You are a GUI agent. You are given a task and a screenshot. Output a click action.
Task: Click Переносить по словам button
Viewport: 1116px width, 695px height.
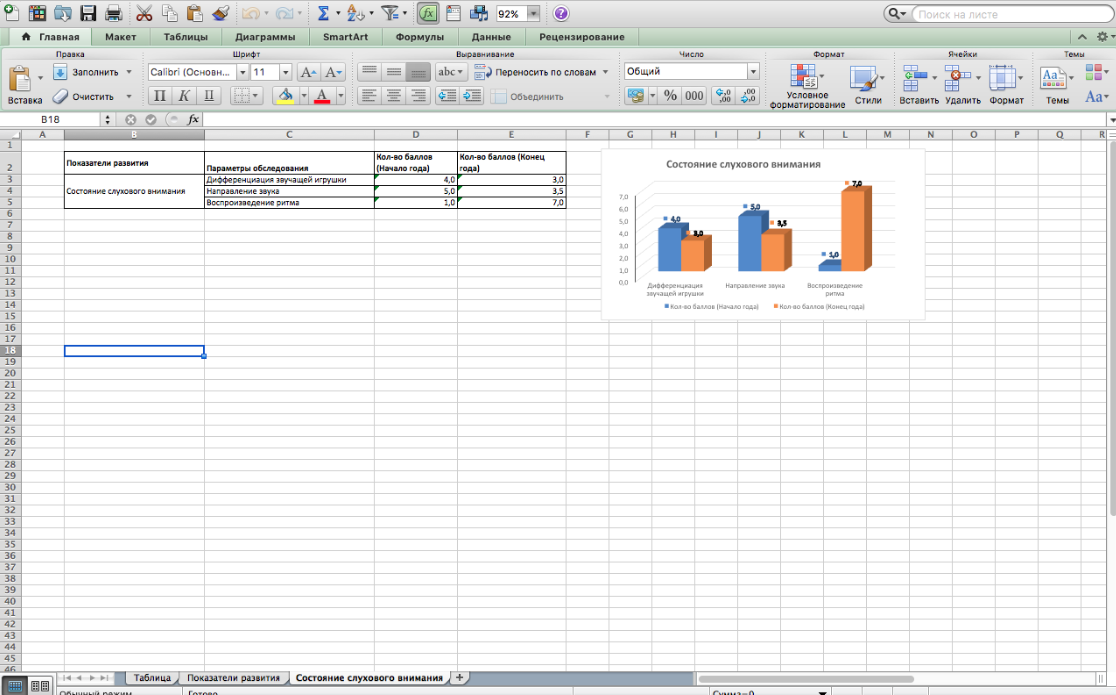pos(544,72)
